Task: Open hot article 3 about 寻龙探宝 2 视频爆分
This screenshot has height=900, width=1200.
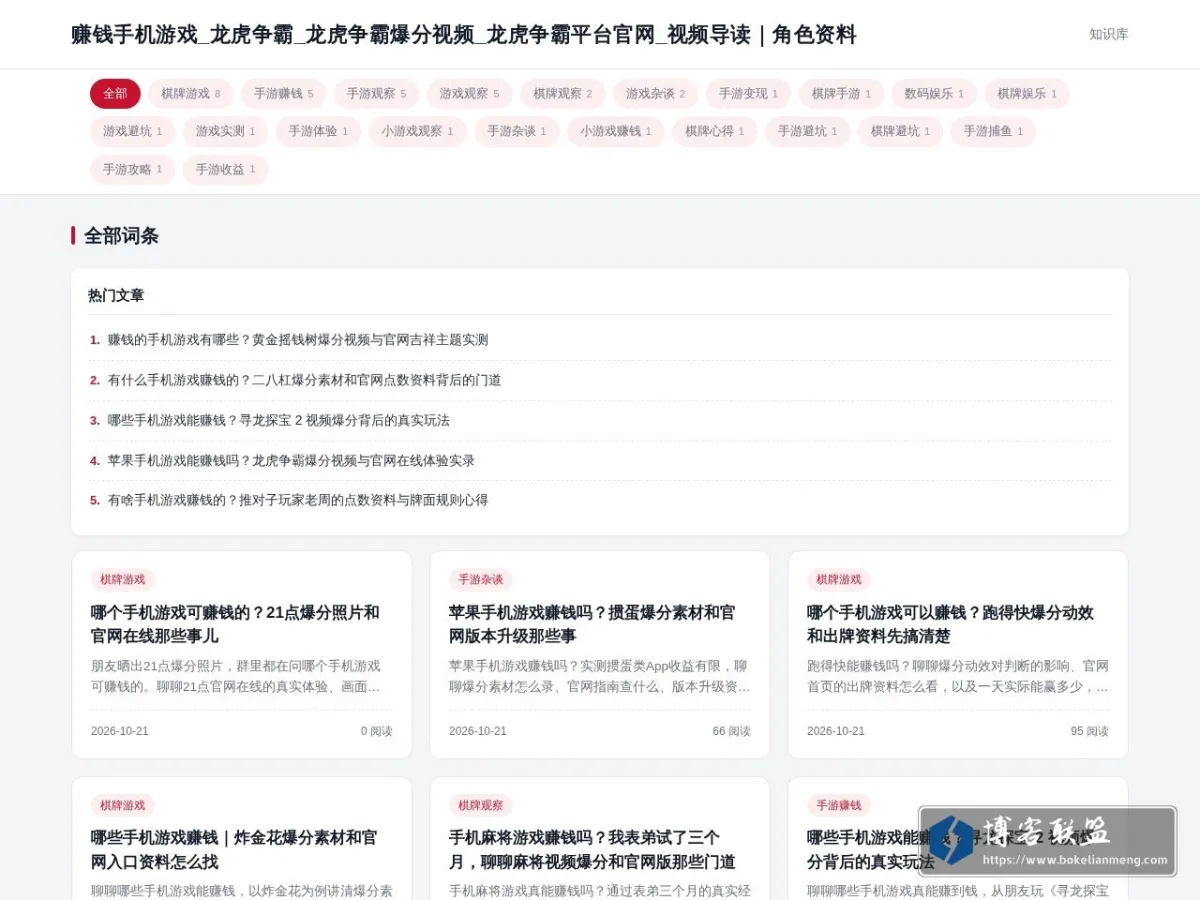Action: (x=279, y=420)
